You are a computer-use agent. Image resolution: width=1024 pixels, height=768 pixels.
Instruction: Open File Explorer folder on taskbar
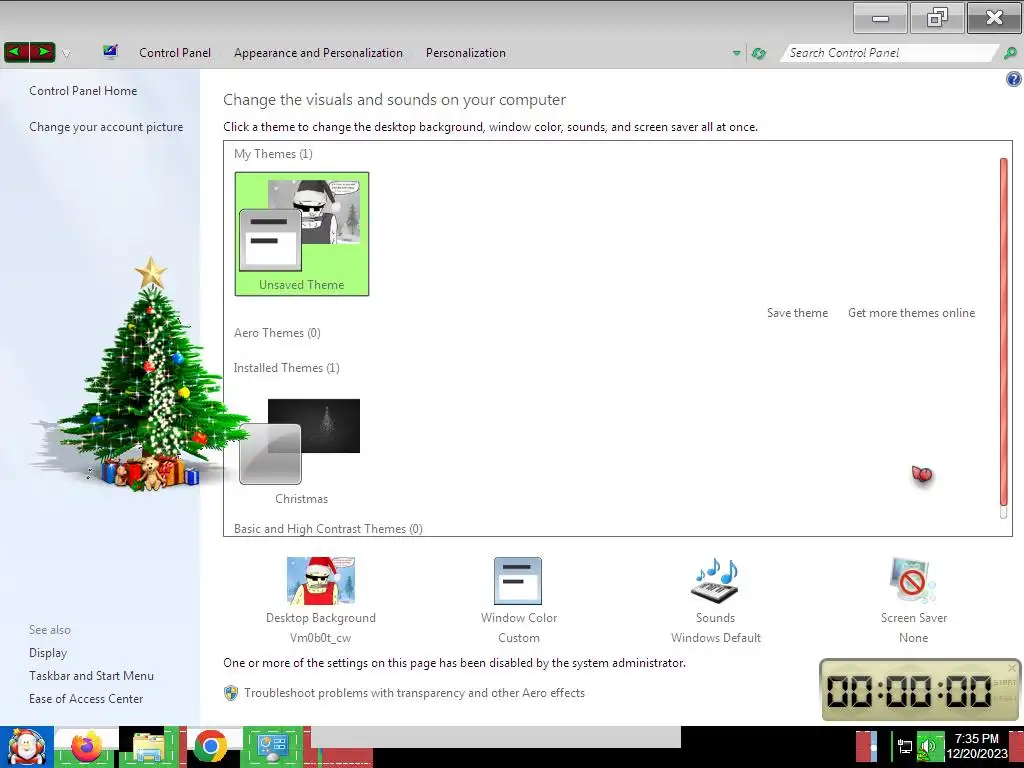[148, 746]
